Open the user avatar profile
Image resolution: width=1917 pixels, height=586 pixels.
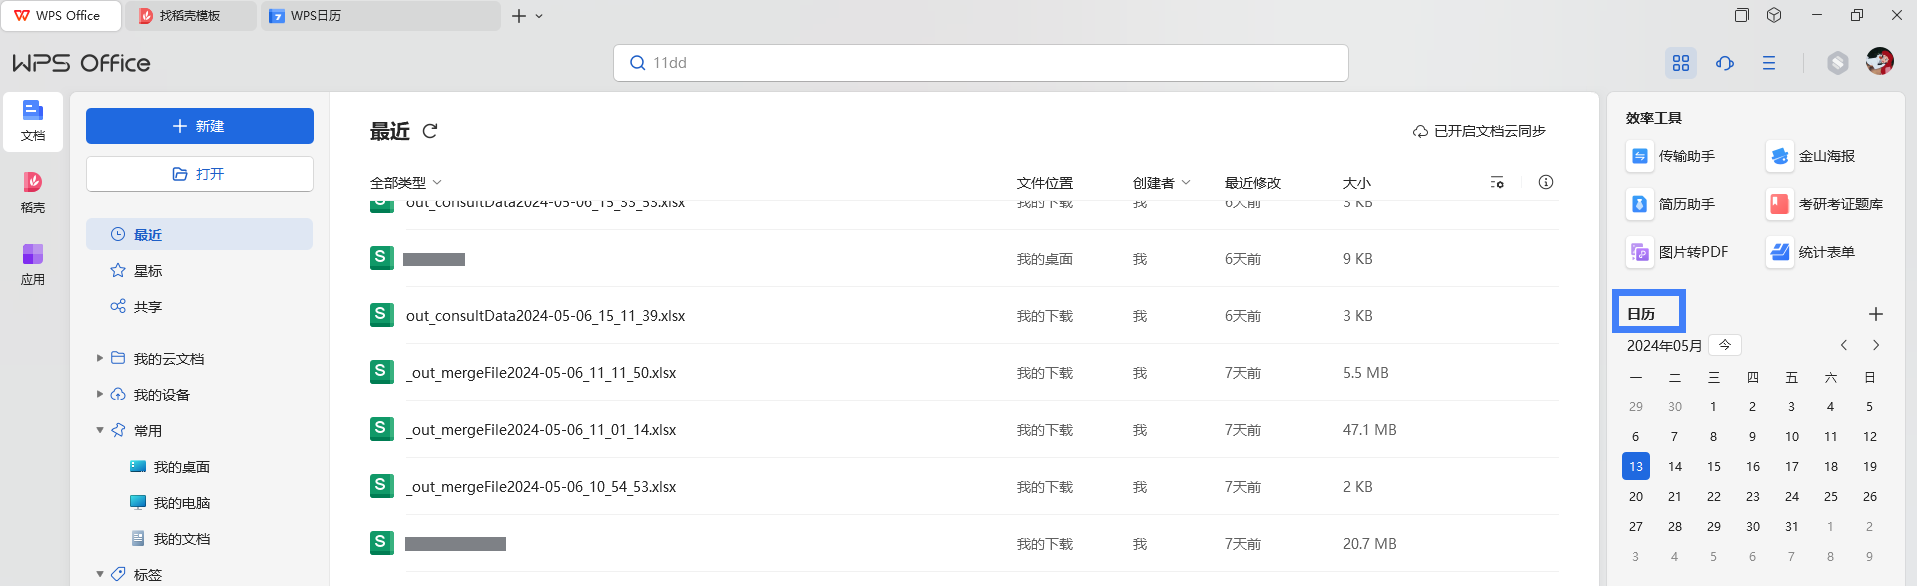pos(1880,62)
